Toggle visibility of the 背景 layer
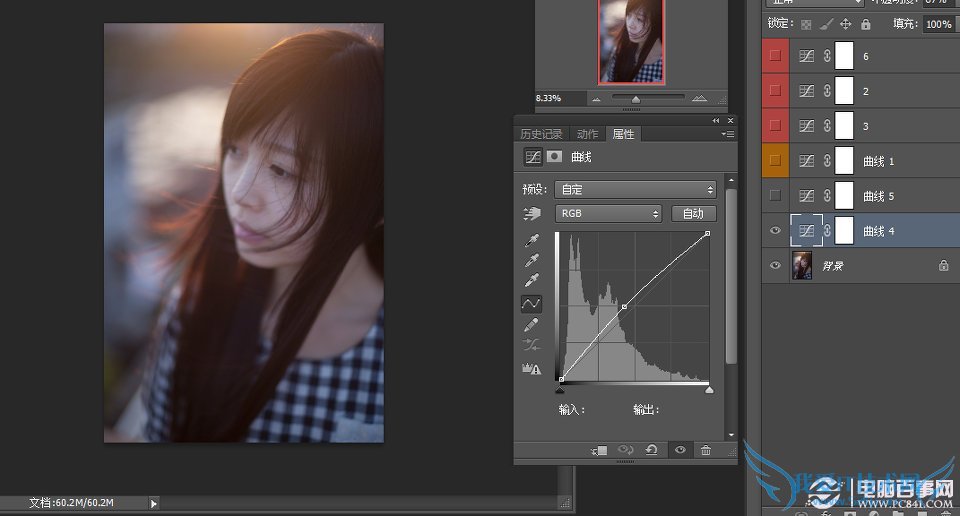960x516 pixels. coord(775,266)
